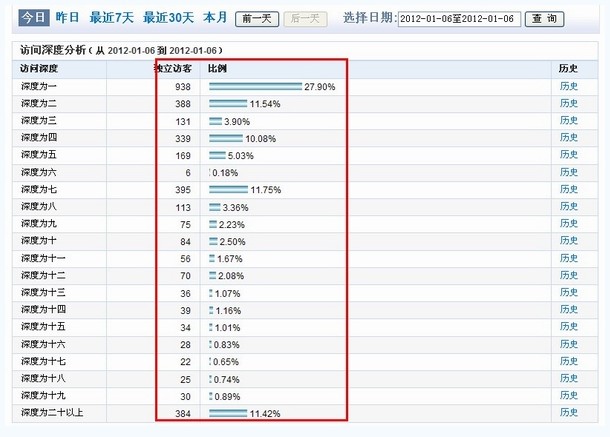Image resolution: width=610 pixels, height=437 pixels.
Task: Click the 比例 column header
Action: (x=217, y=69)
